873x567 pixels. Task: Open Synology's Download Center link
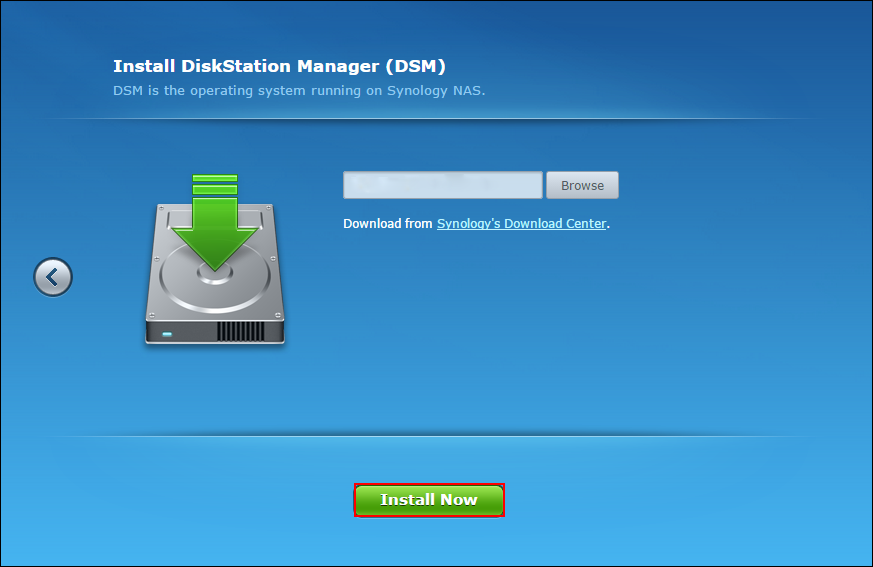(521, 223)
